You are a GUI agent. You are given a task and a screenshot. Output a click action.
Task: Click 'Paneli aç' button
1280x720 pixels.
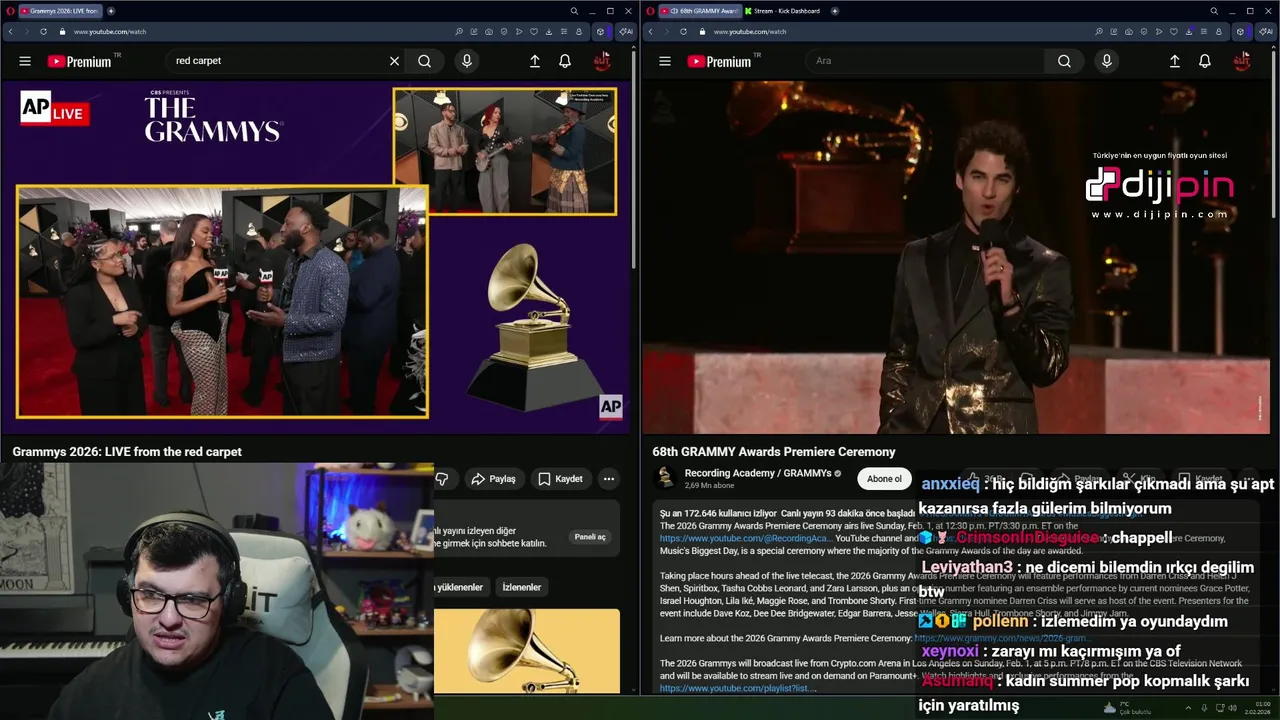[590, 537]
